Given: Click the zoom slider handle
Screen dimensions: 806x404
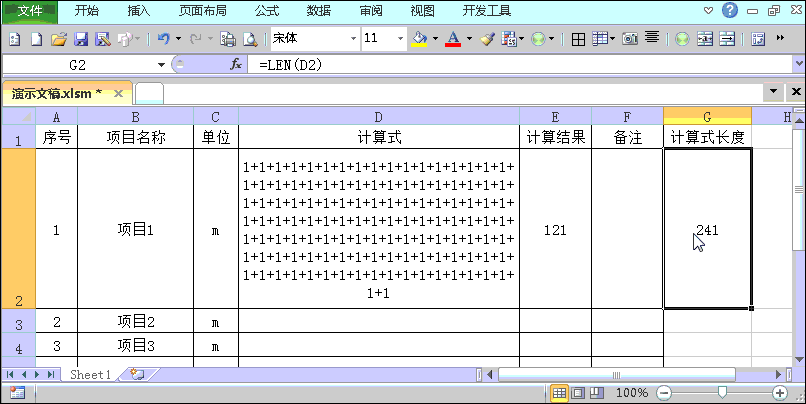Looking at the screenshot, I should [722, 393].
